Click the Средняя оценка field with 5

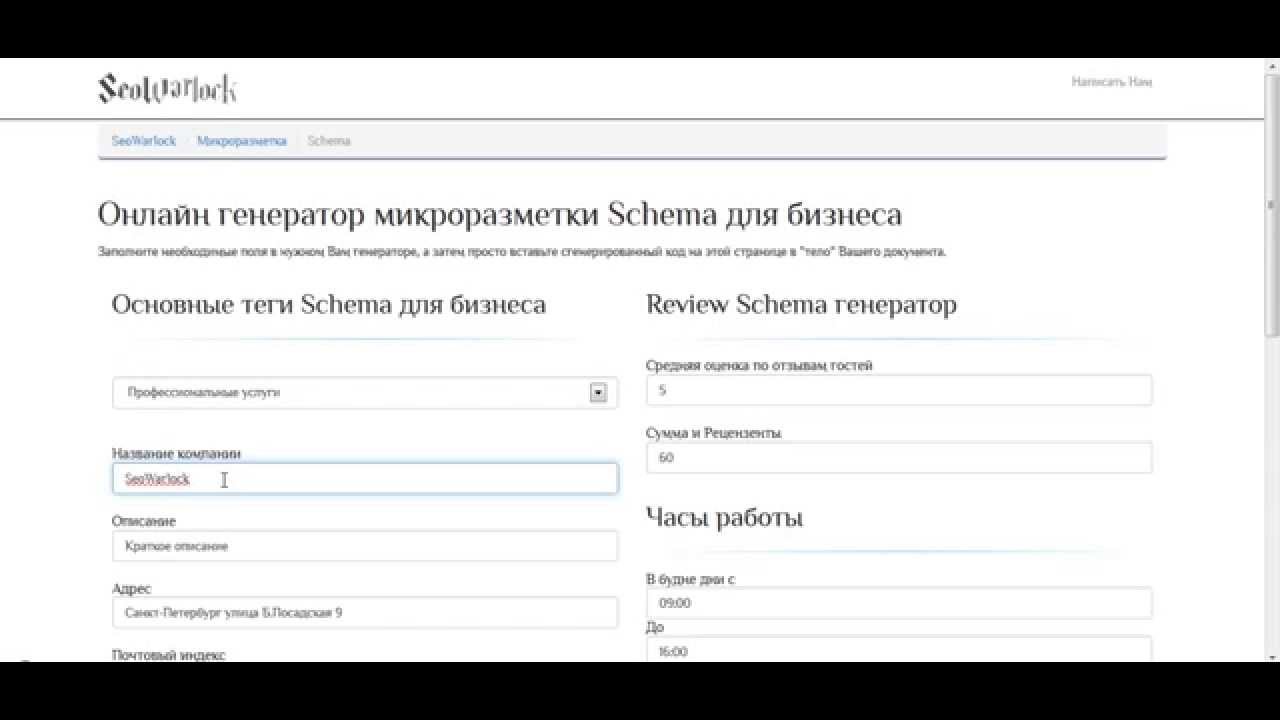pyautogui.click(x=899, y=390)
